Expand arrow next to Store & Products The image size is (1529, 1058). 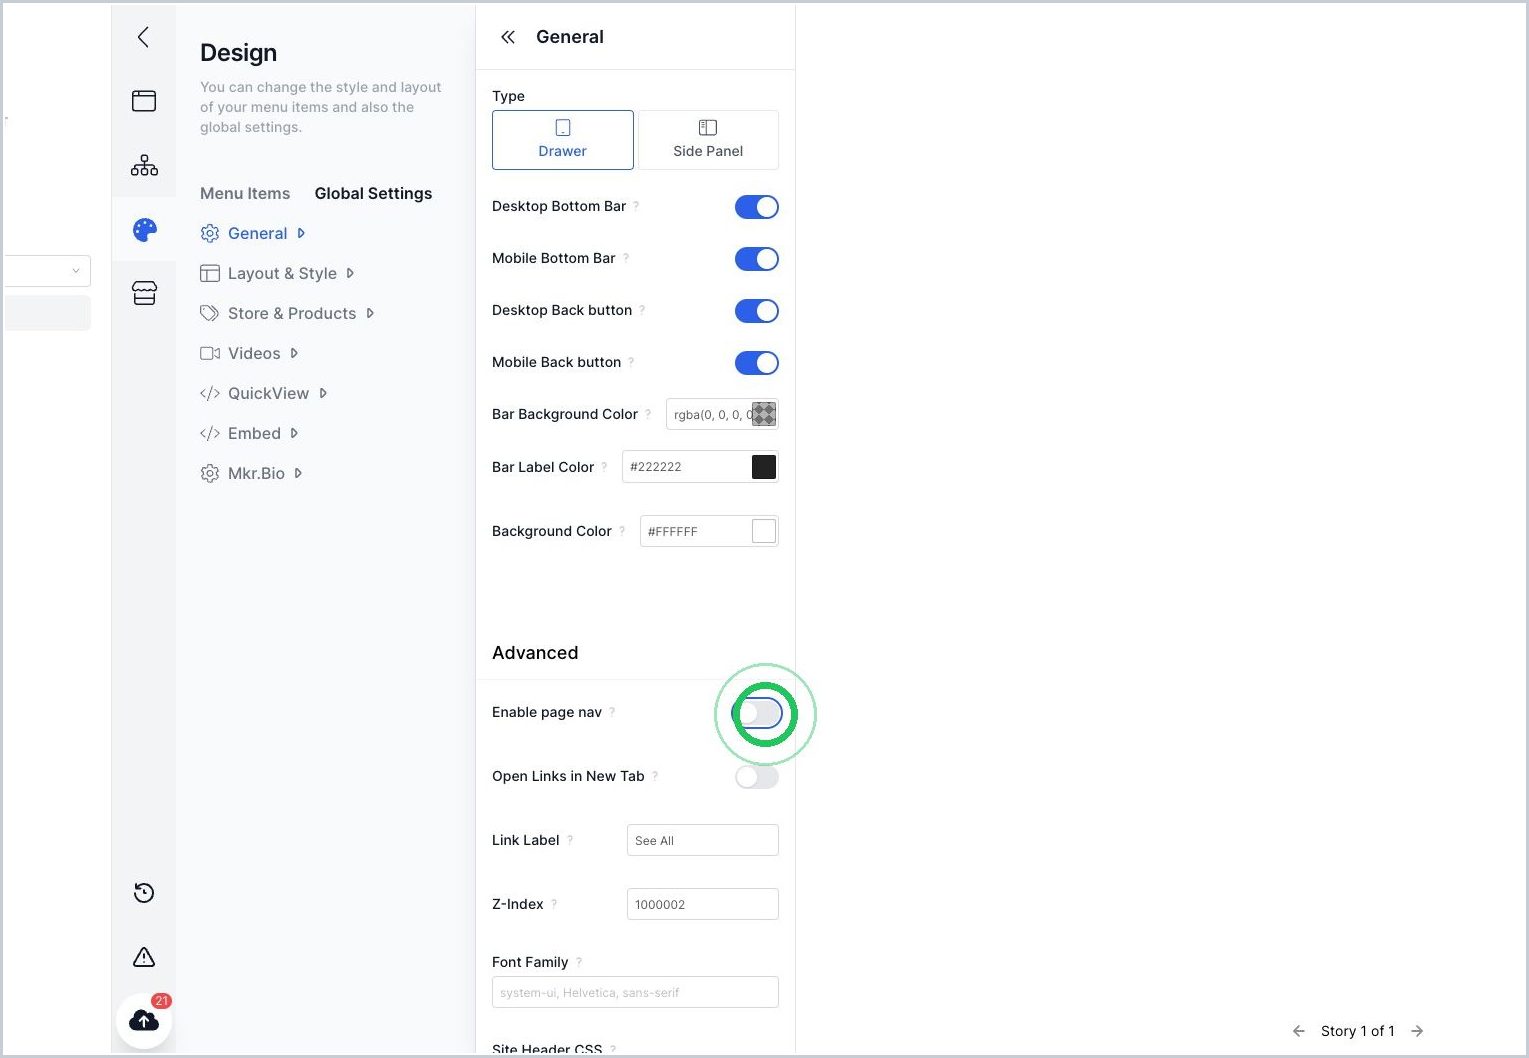pos(370,313)
